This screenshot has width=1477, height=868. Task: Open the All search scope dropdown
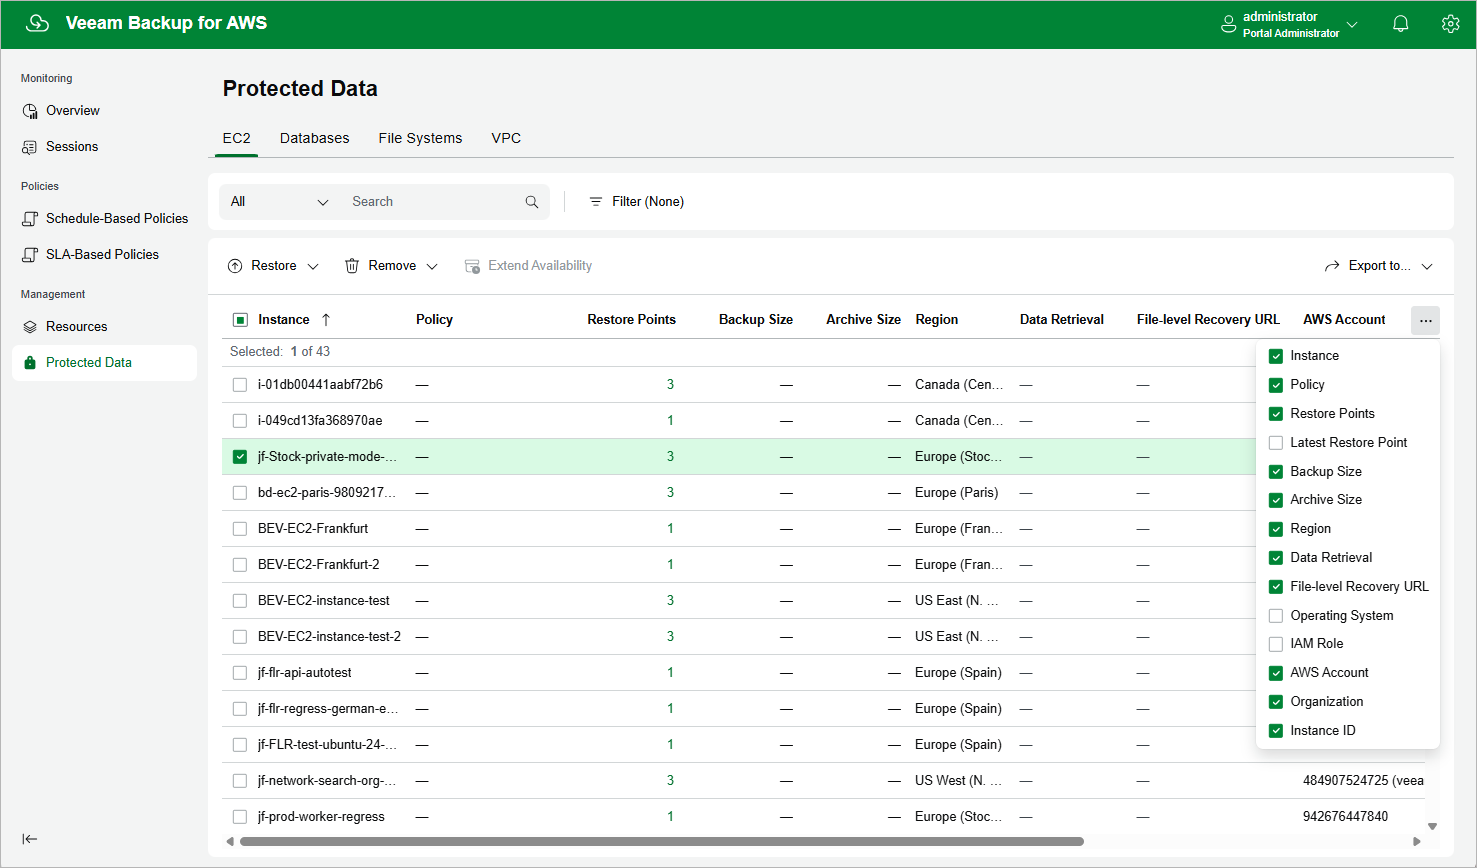279,202
